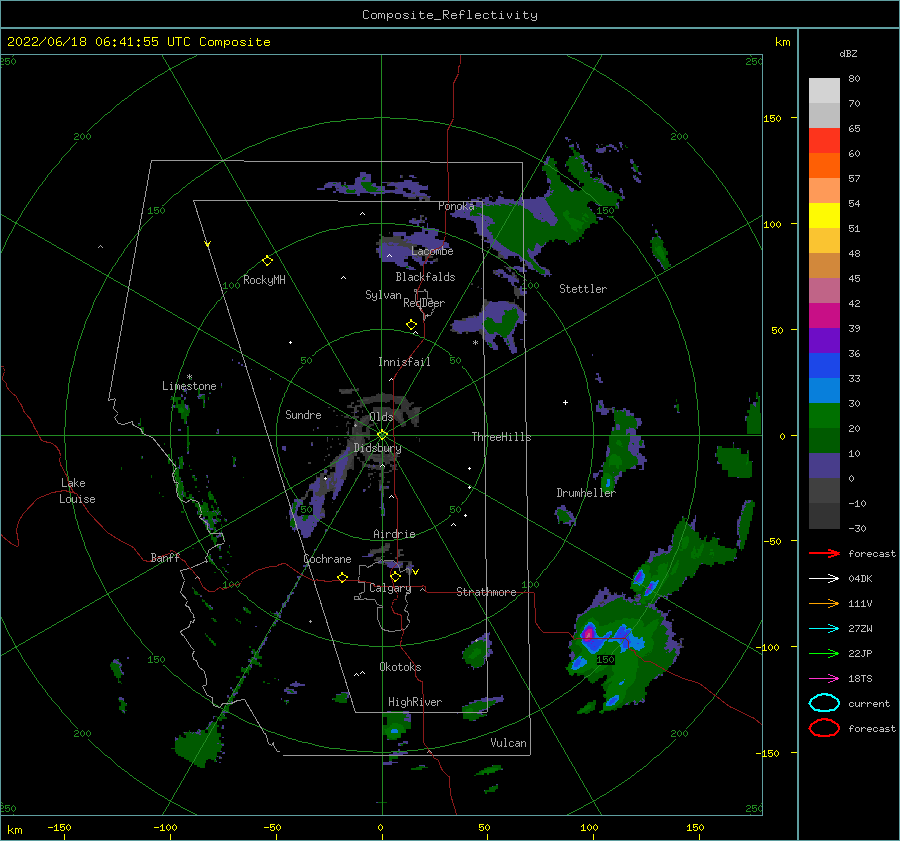Click the Stettler map label
Viewport: 900px width, 841px height.
[583, 289]
